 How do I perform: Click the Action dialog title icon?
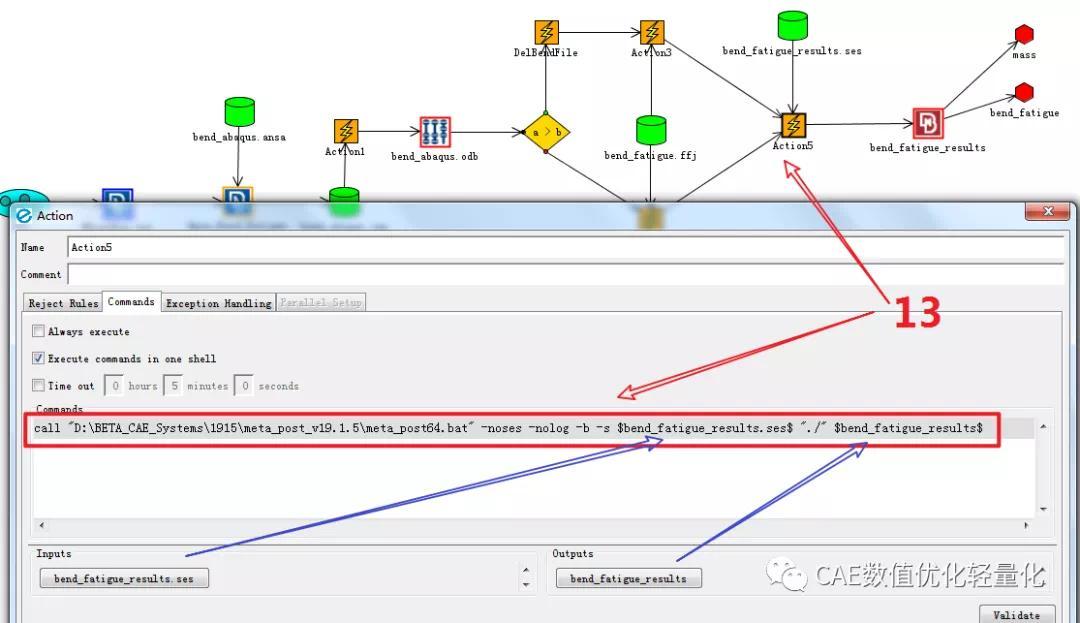point(24,215)
